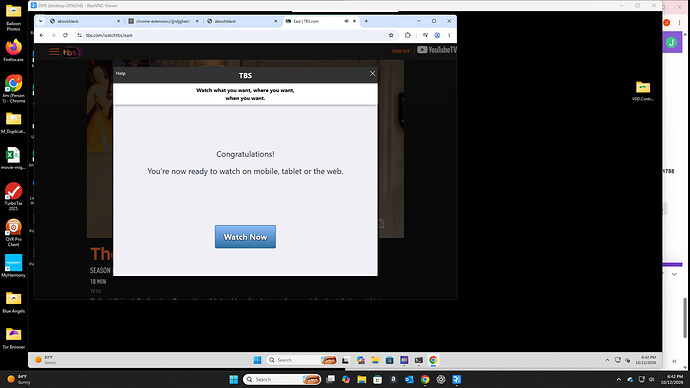The height and width of the screenshot is (388, 690).
Task: Open the remote desktop Start menu
Action: tap(257, 360)
